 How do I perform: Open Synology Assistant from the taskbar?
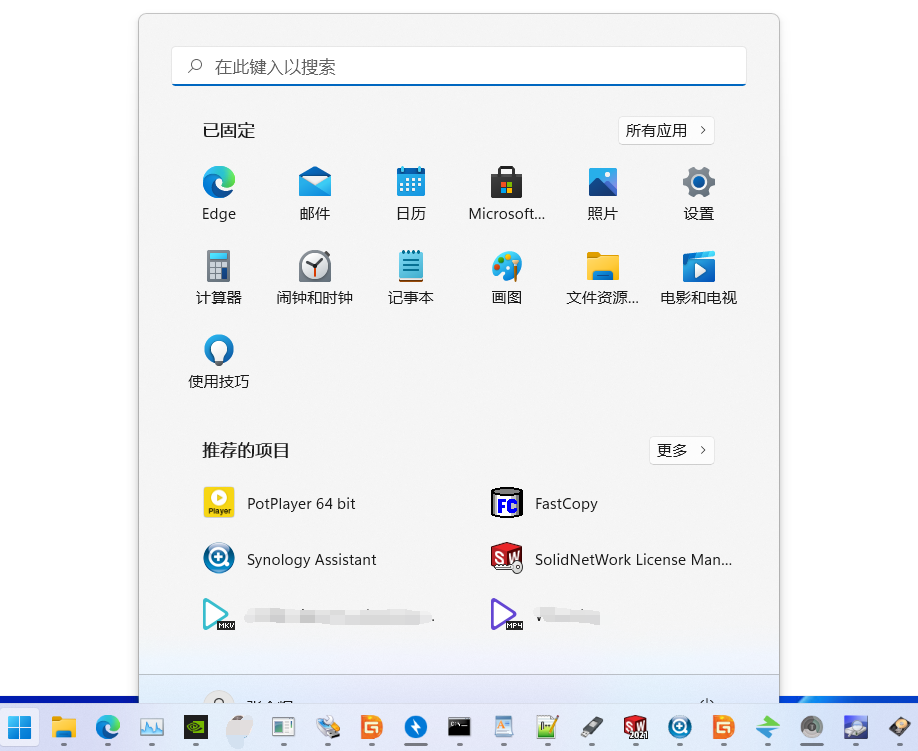click(x=680, y=728)
